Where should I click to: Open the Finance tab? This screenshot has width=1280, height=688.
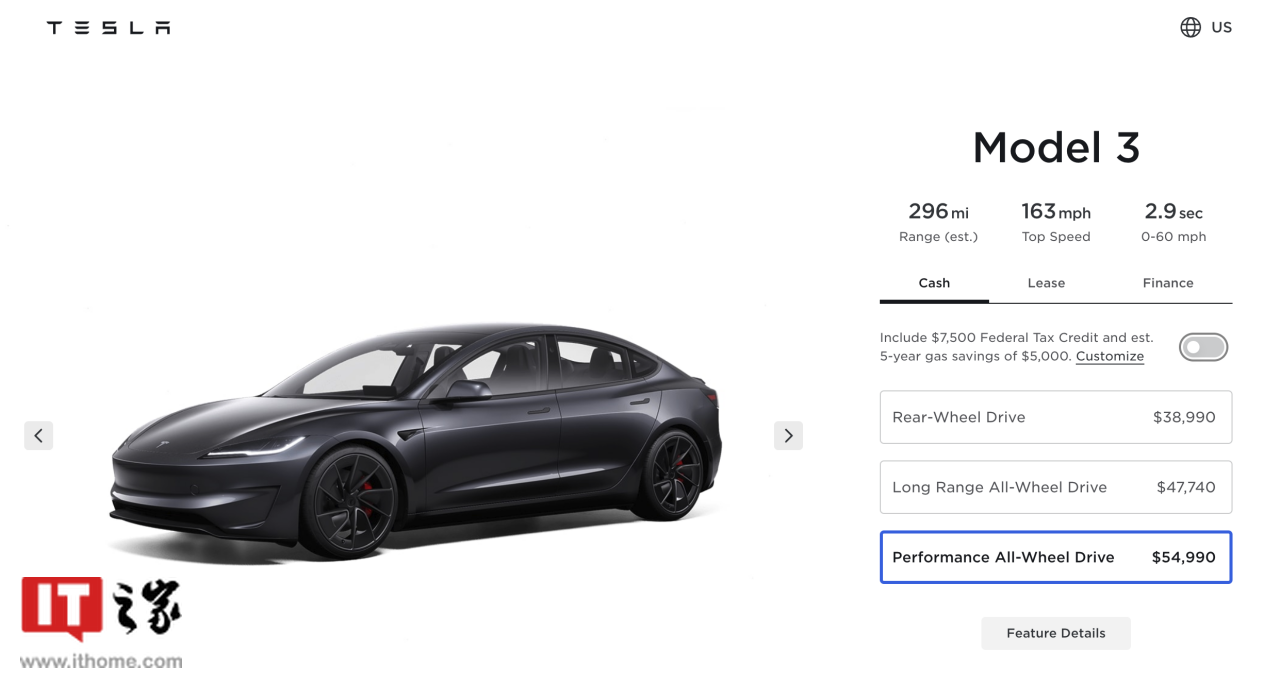point(1168,283)
